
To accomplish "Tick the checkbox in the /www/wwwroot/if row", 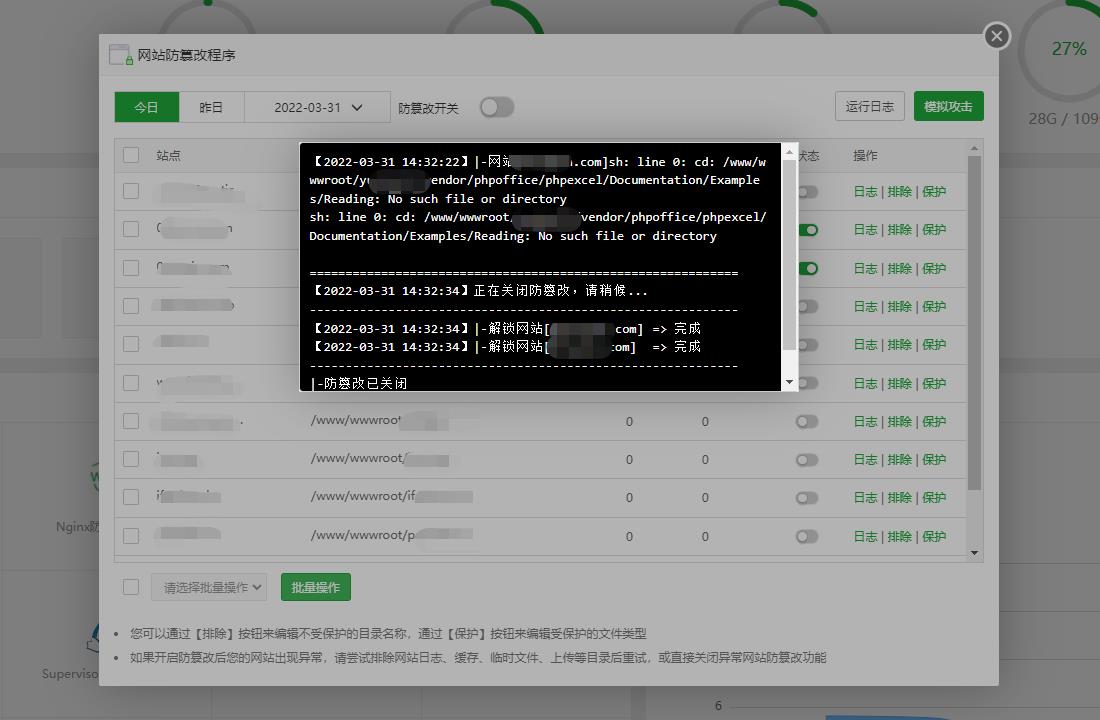I will (x=131, y=497).
